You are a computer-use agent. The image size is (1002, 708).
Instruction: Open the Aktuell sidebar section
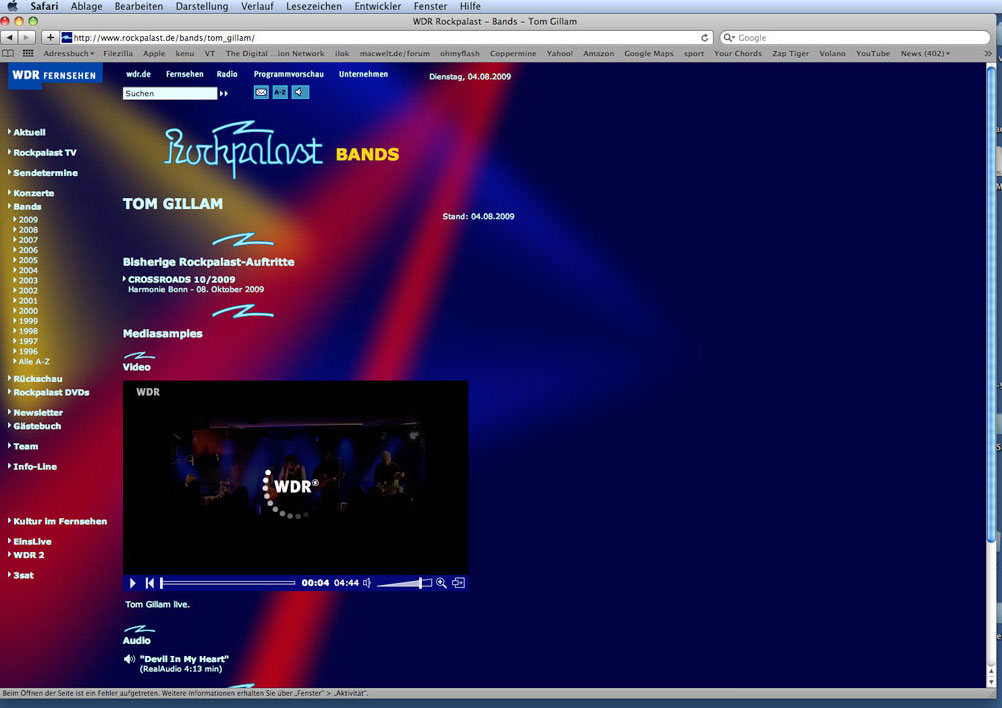click(29, 132)
